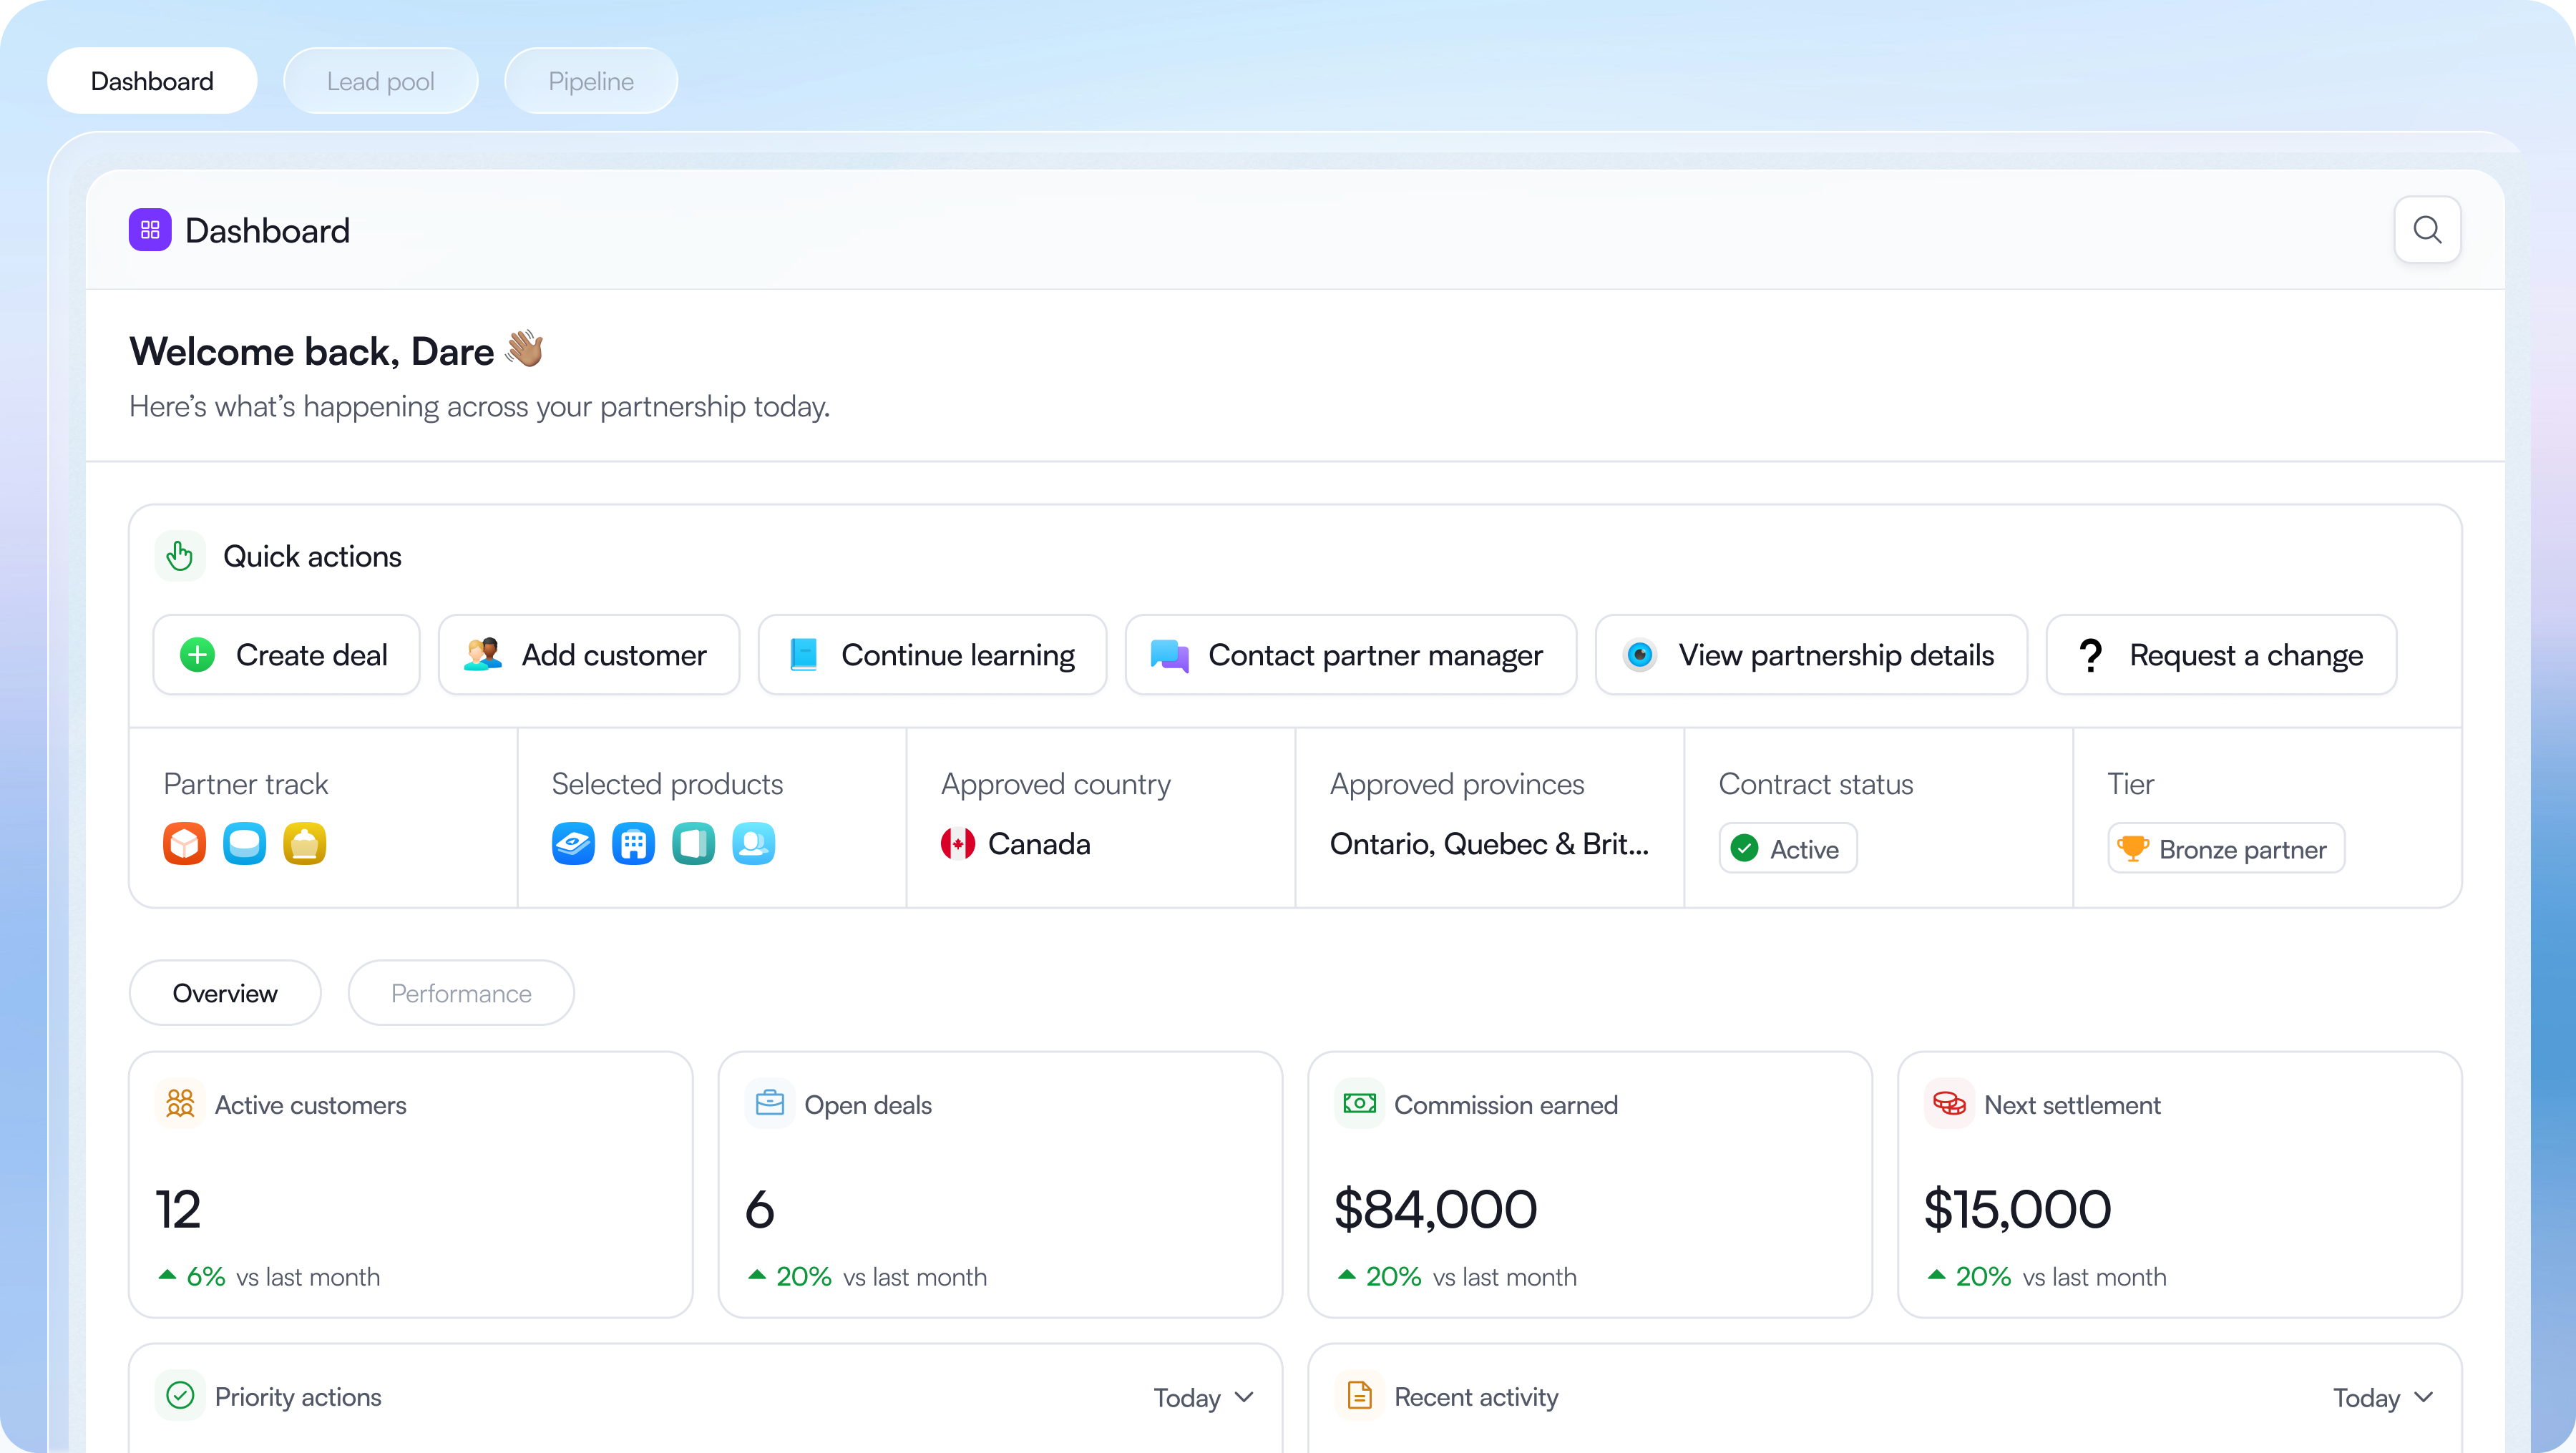Click the Create deal button
The image size is (2576, 1453).
286,655
